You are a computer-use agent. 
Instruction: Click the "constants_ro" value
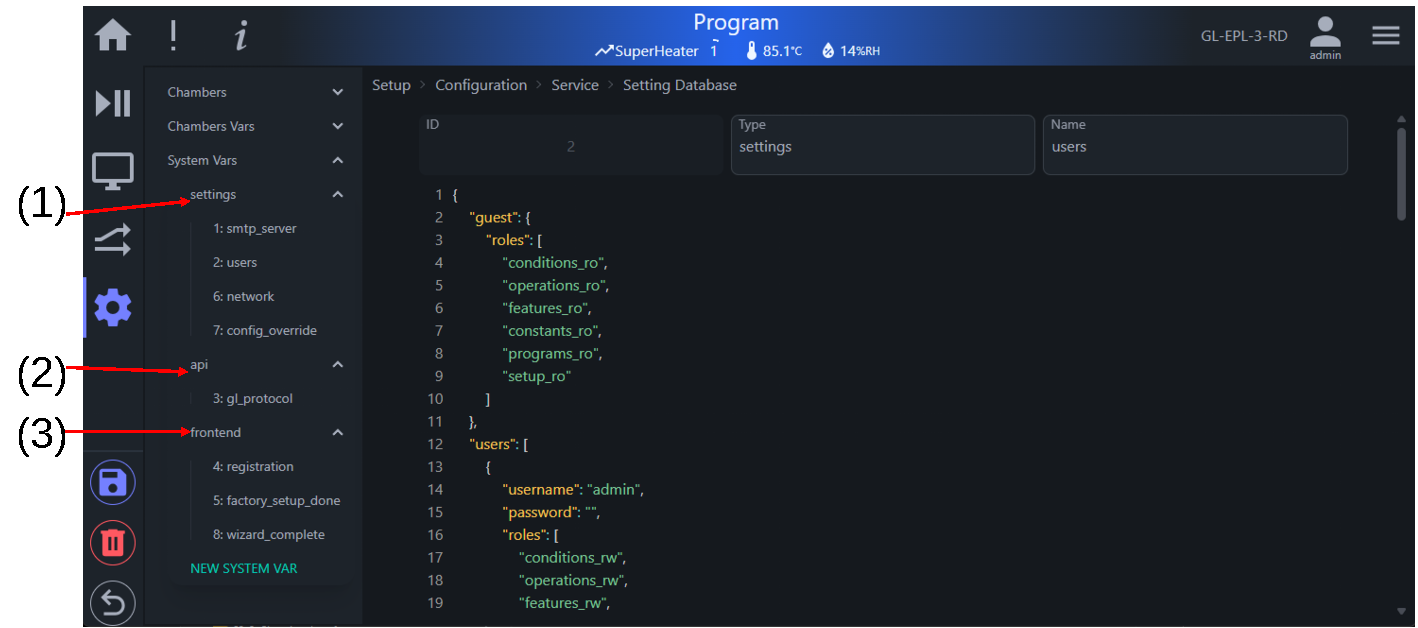550,331
